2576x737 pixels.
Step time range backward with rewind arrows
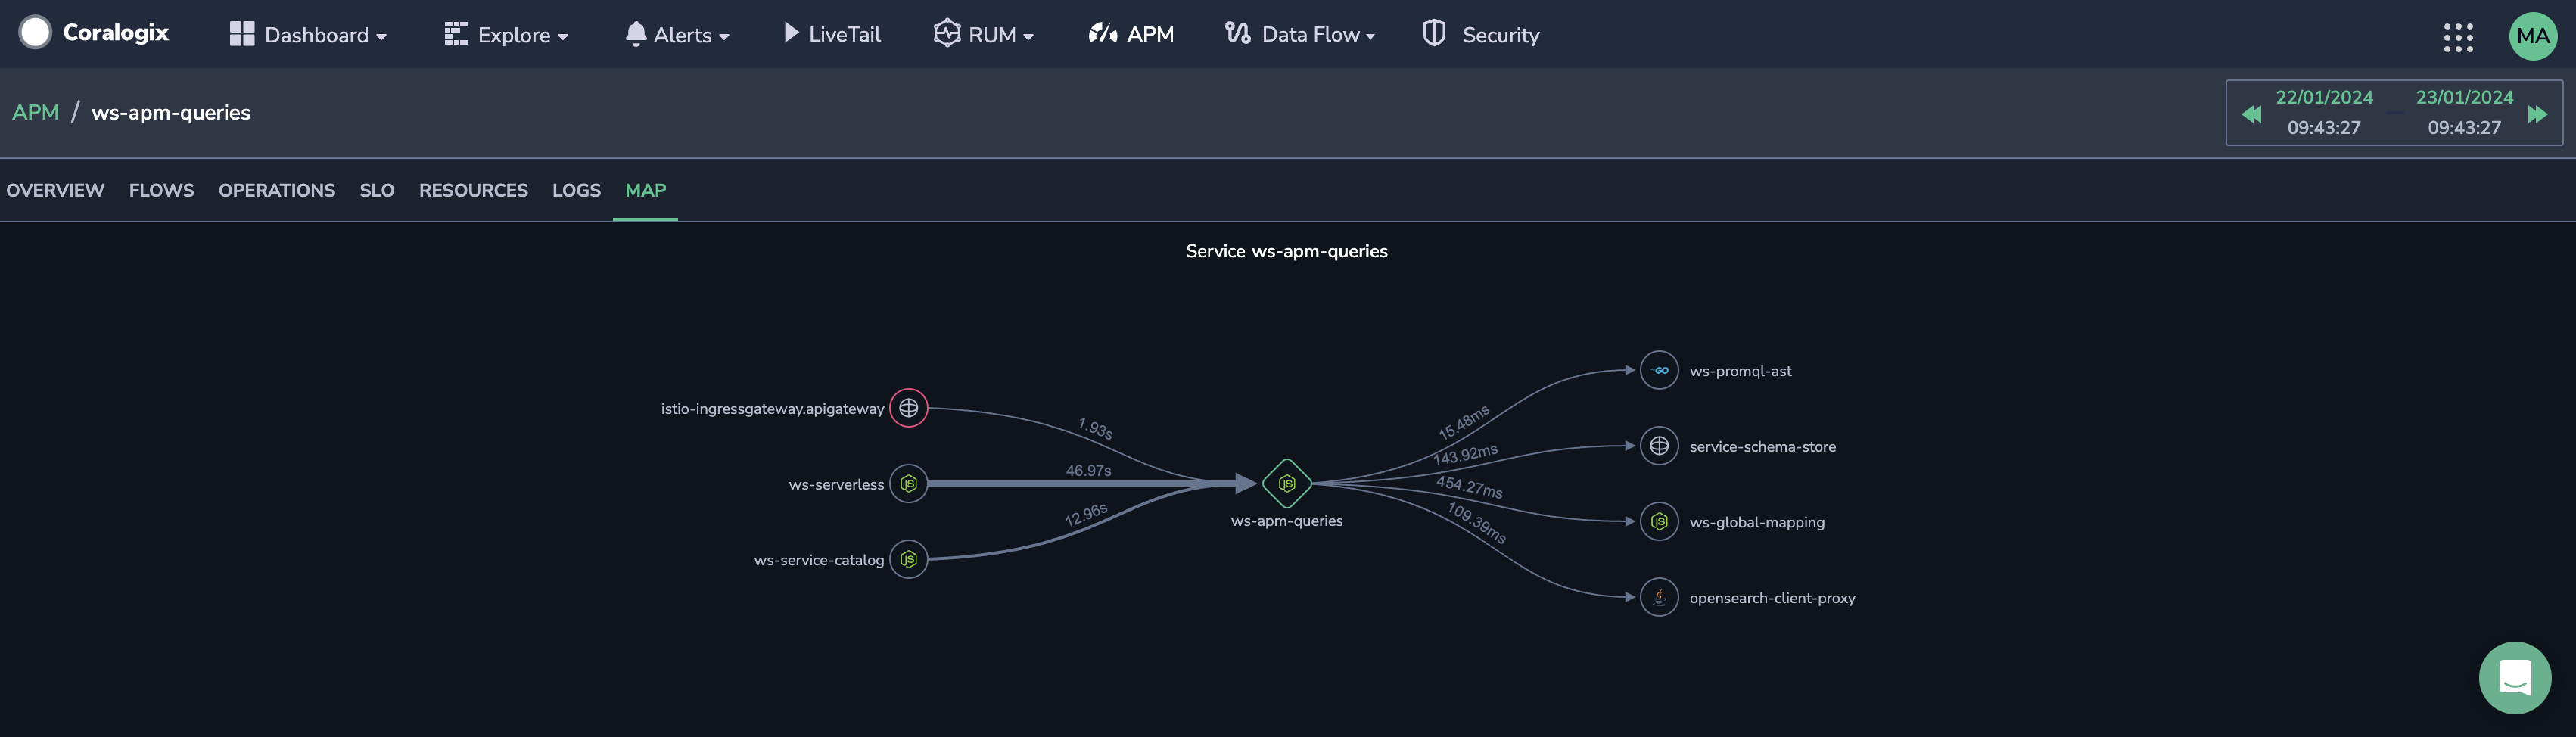click(2252, 114)
